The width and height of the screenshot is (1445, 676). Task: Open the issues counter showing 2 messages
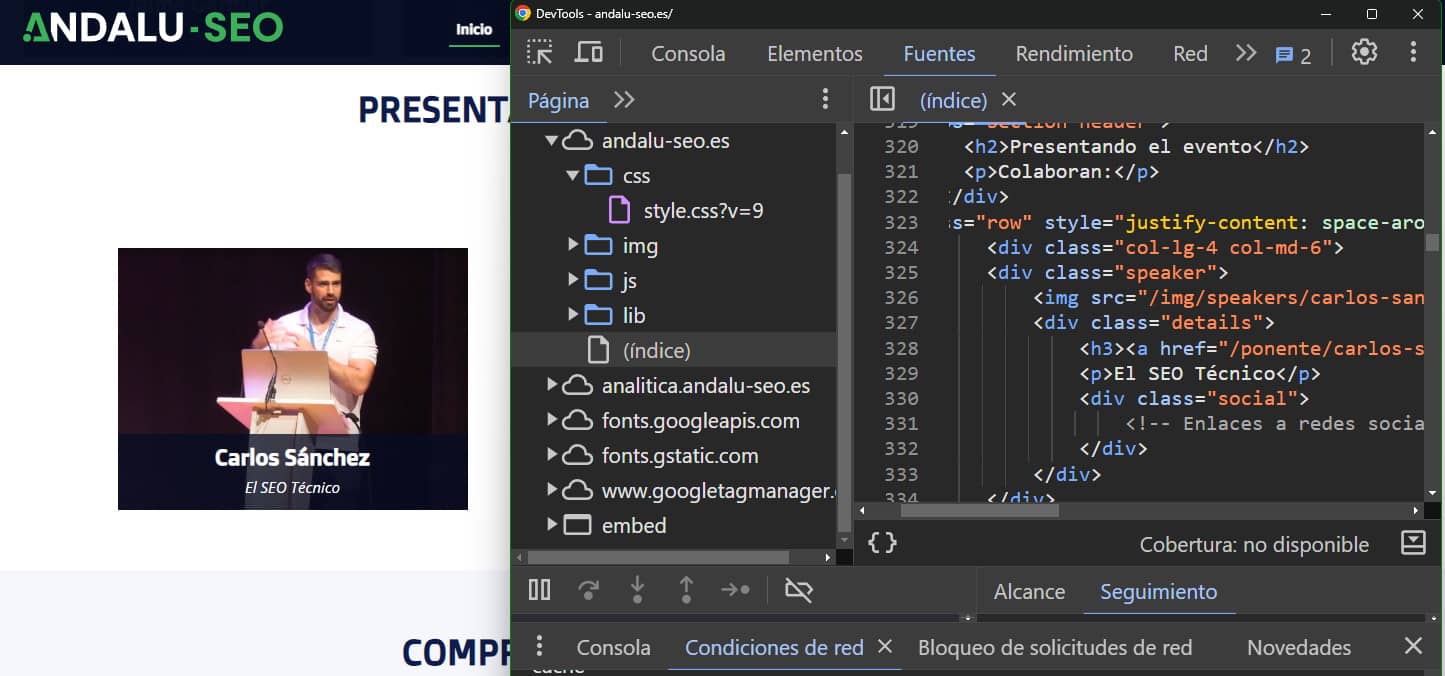tap(1293, 55)
